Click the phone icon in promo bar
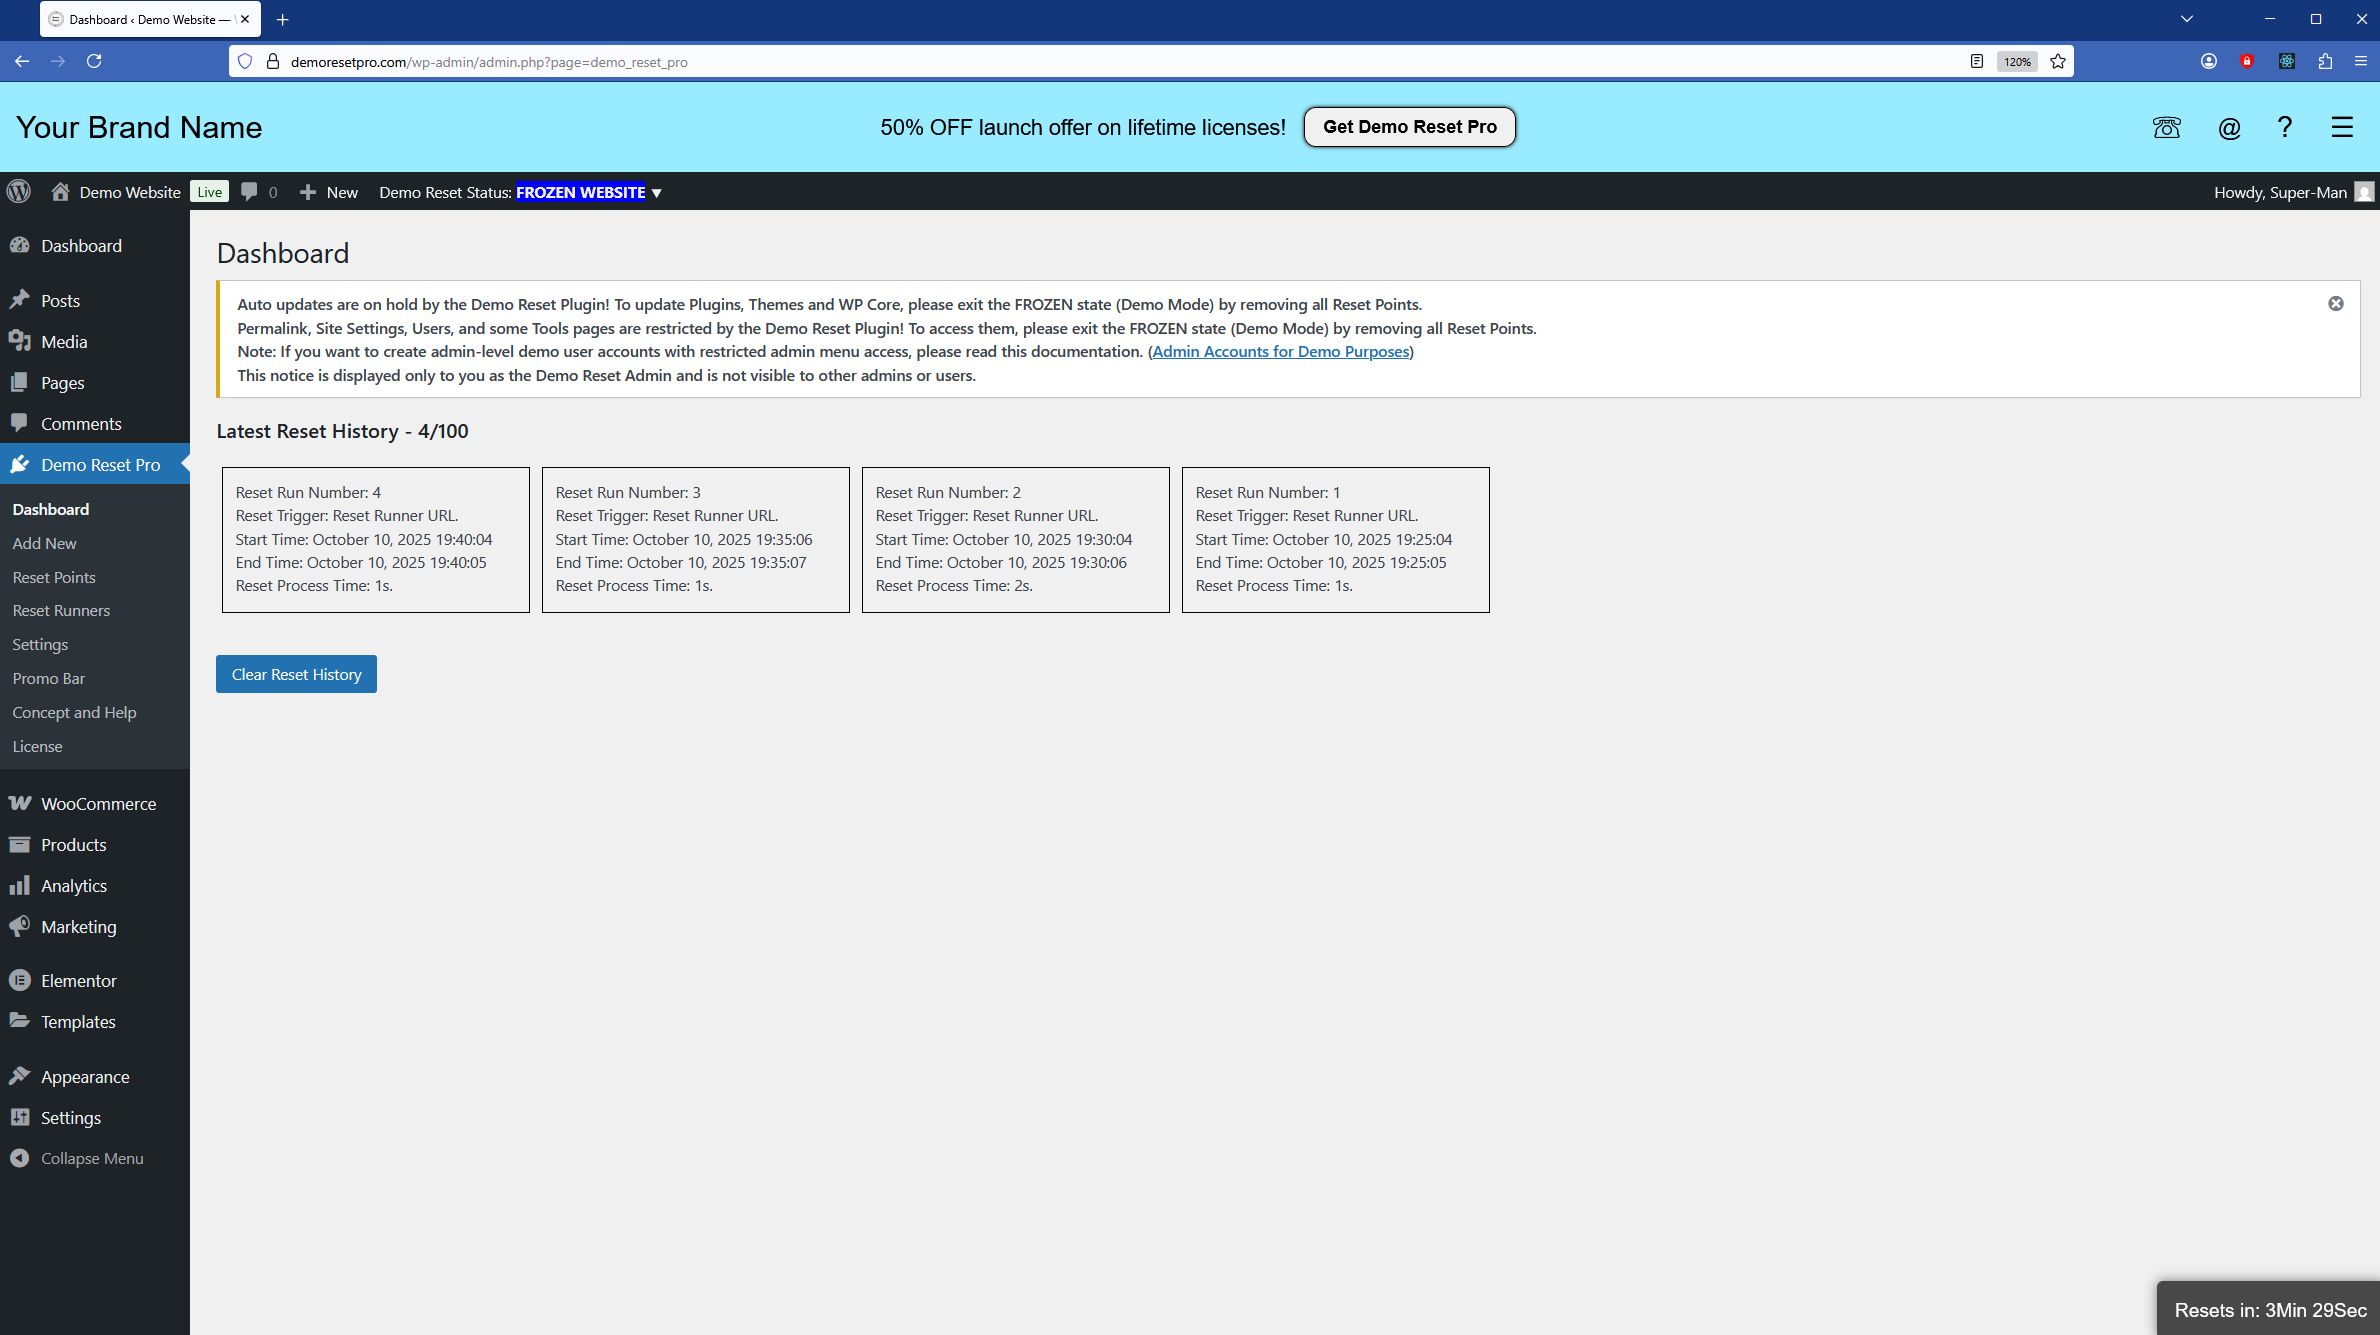Viewport: 2380px width, 1335px height. coord(2166,127)
